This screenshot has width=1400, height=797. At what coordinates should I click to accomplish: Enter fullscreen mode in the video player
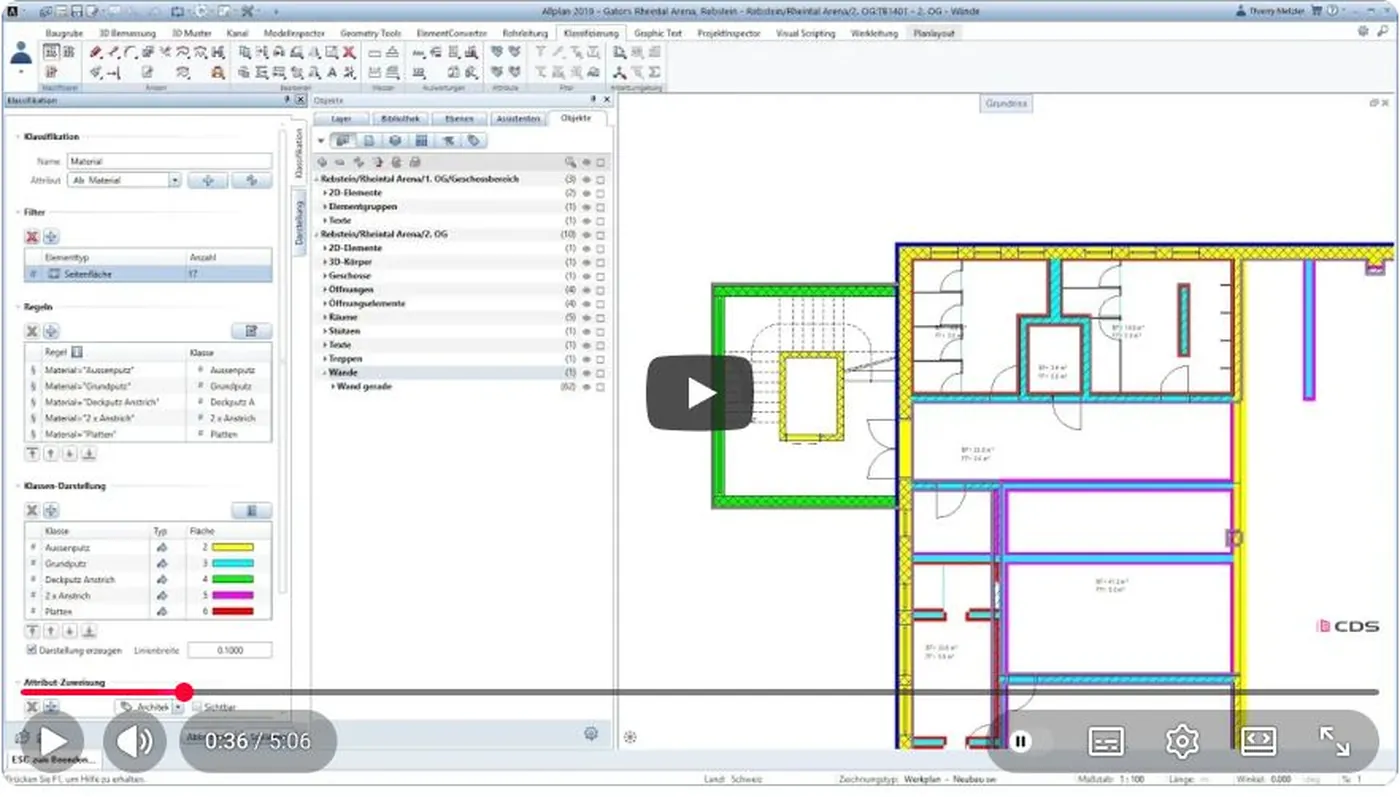(1335, 741)
